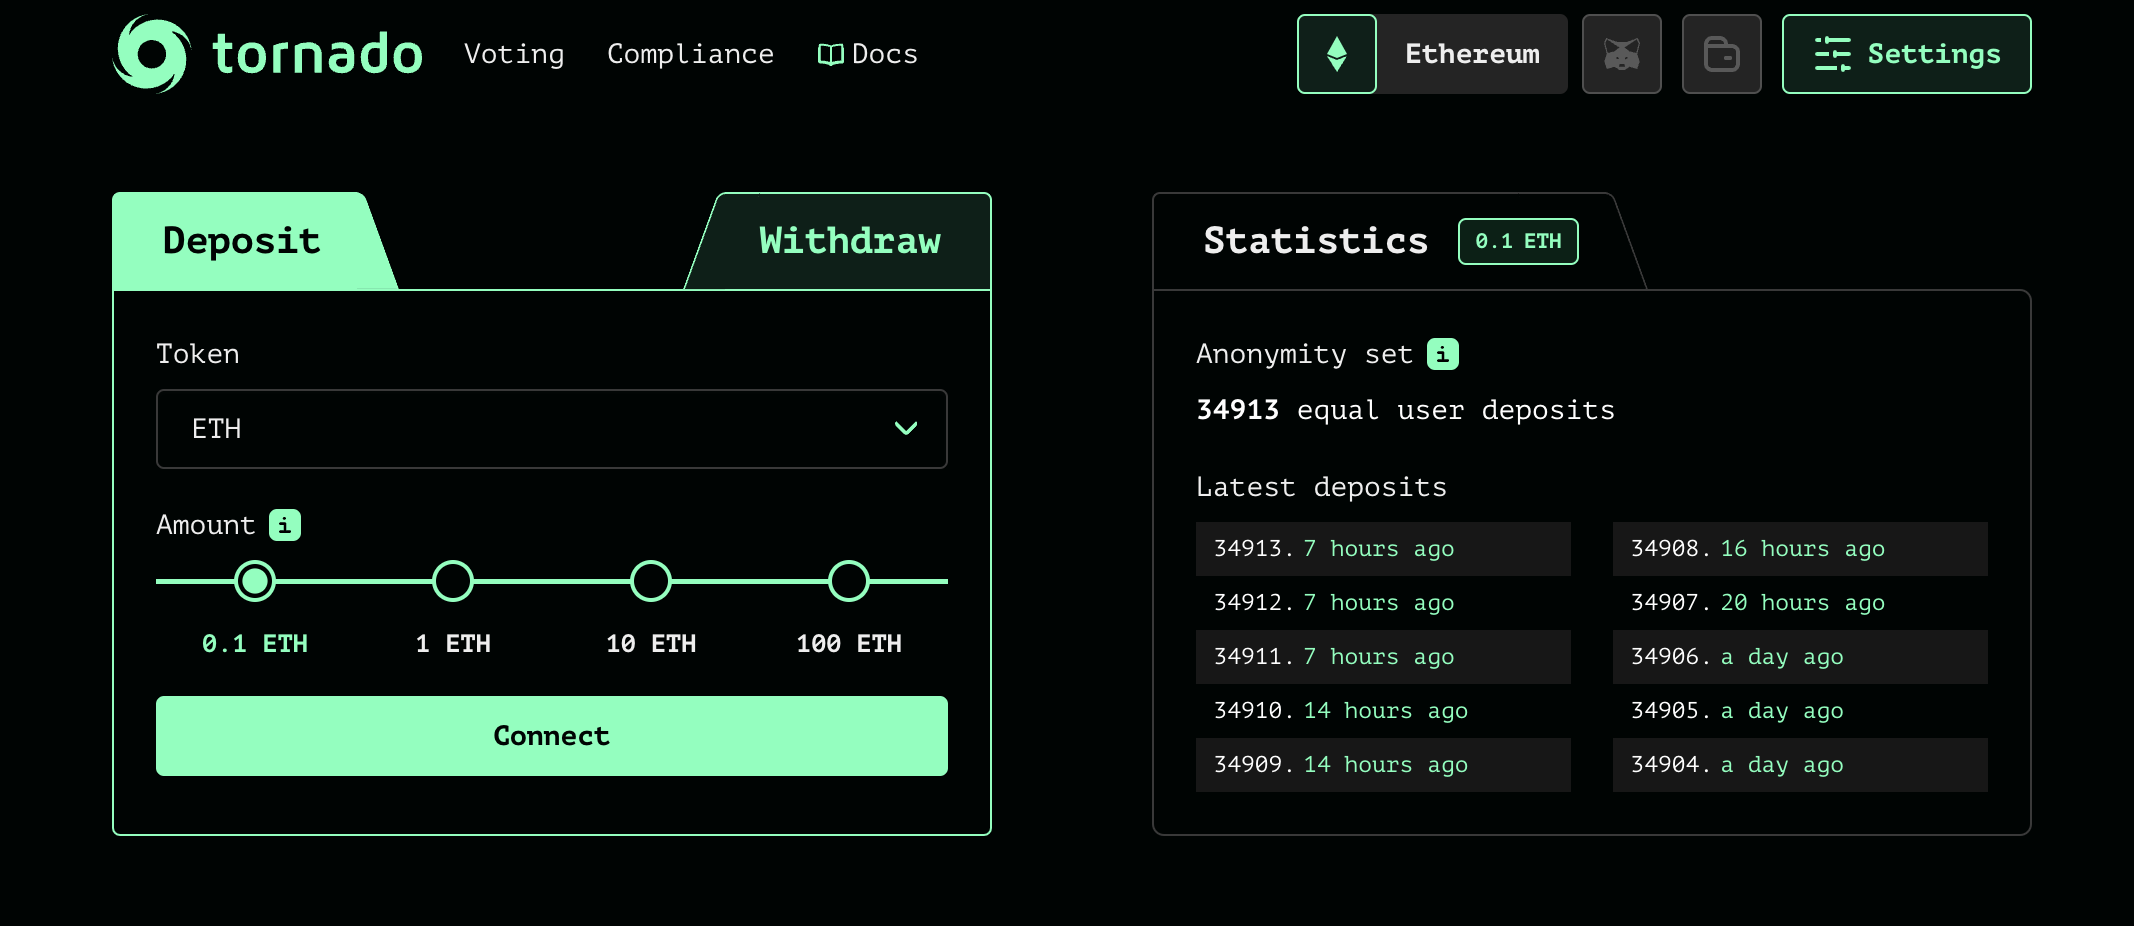This screenshot has width=2134, height=926.
Task: Click the '1 ETH' amount label
Action: click(453, 644)
